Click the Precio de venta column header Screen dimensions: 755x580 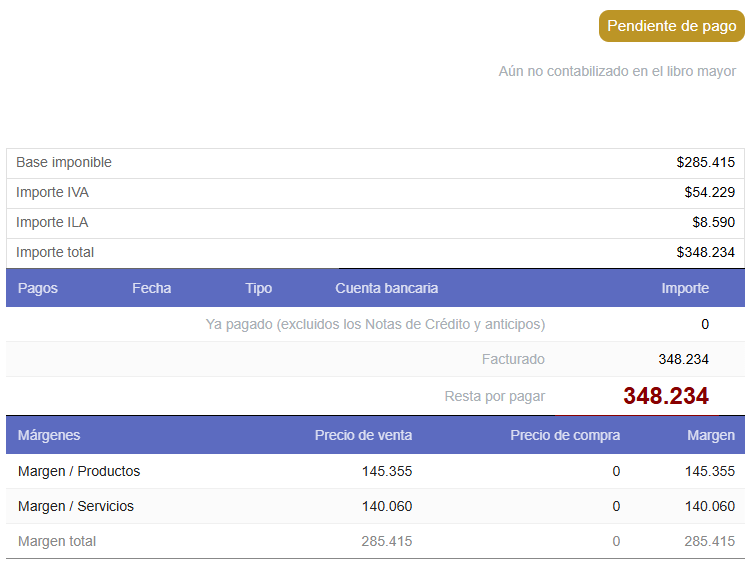pos(363,435)
